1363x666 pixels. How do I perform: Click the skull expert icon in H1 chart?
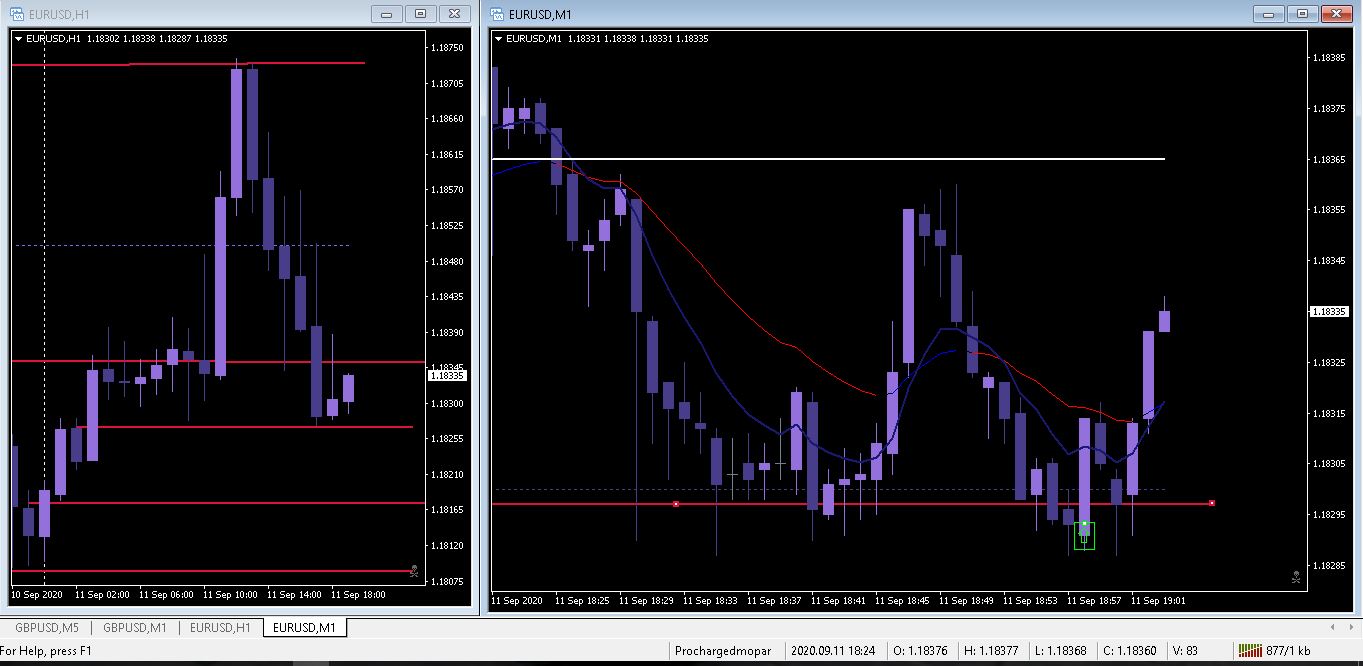pos(415,572)
